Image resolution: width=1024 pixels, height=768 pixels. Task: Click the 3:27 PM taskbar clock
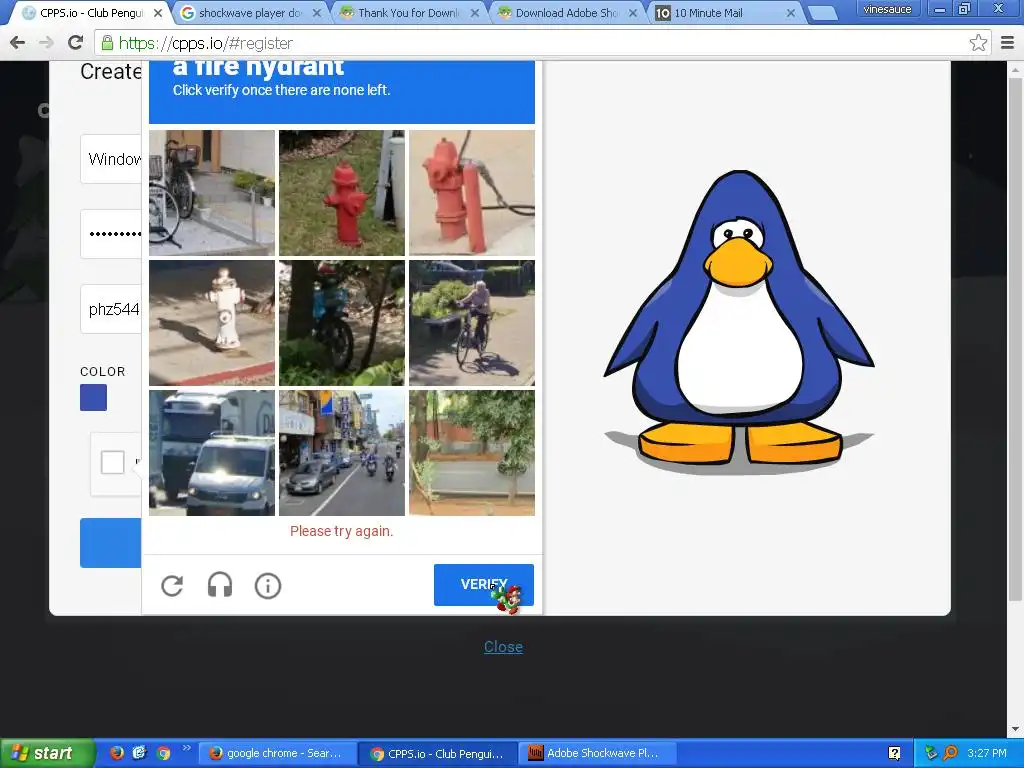click(987, 754)
